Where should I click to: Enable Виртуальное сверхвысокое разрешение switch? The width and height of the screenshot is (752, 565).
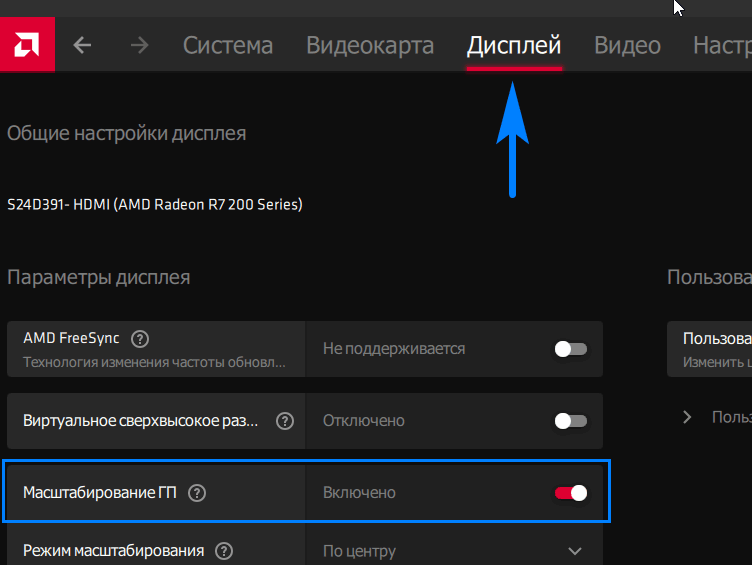571,421
